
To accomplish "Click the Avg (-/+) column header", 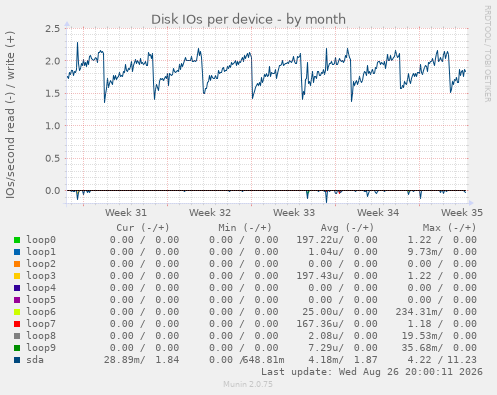I will (x=347, y=228).
